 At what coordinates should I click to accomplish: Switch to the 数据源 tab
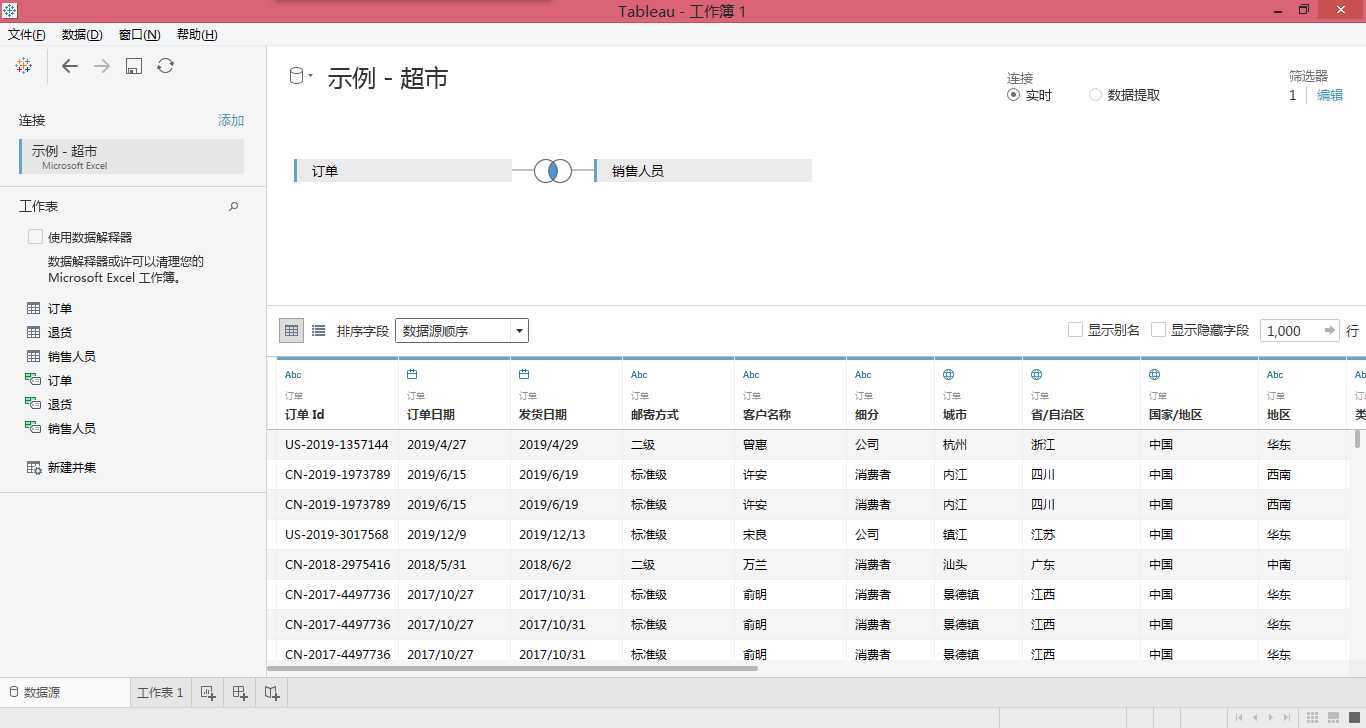pos(65,692)
